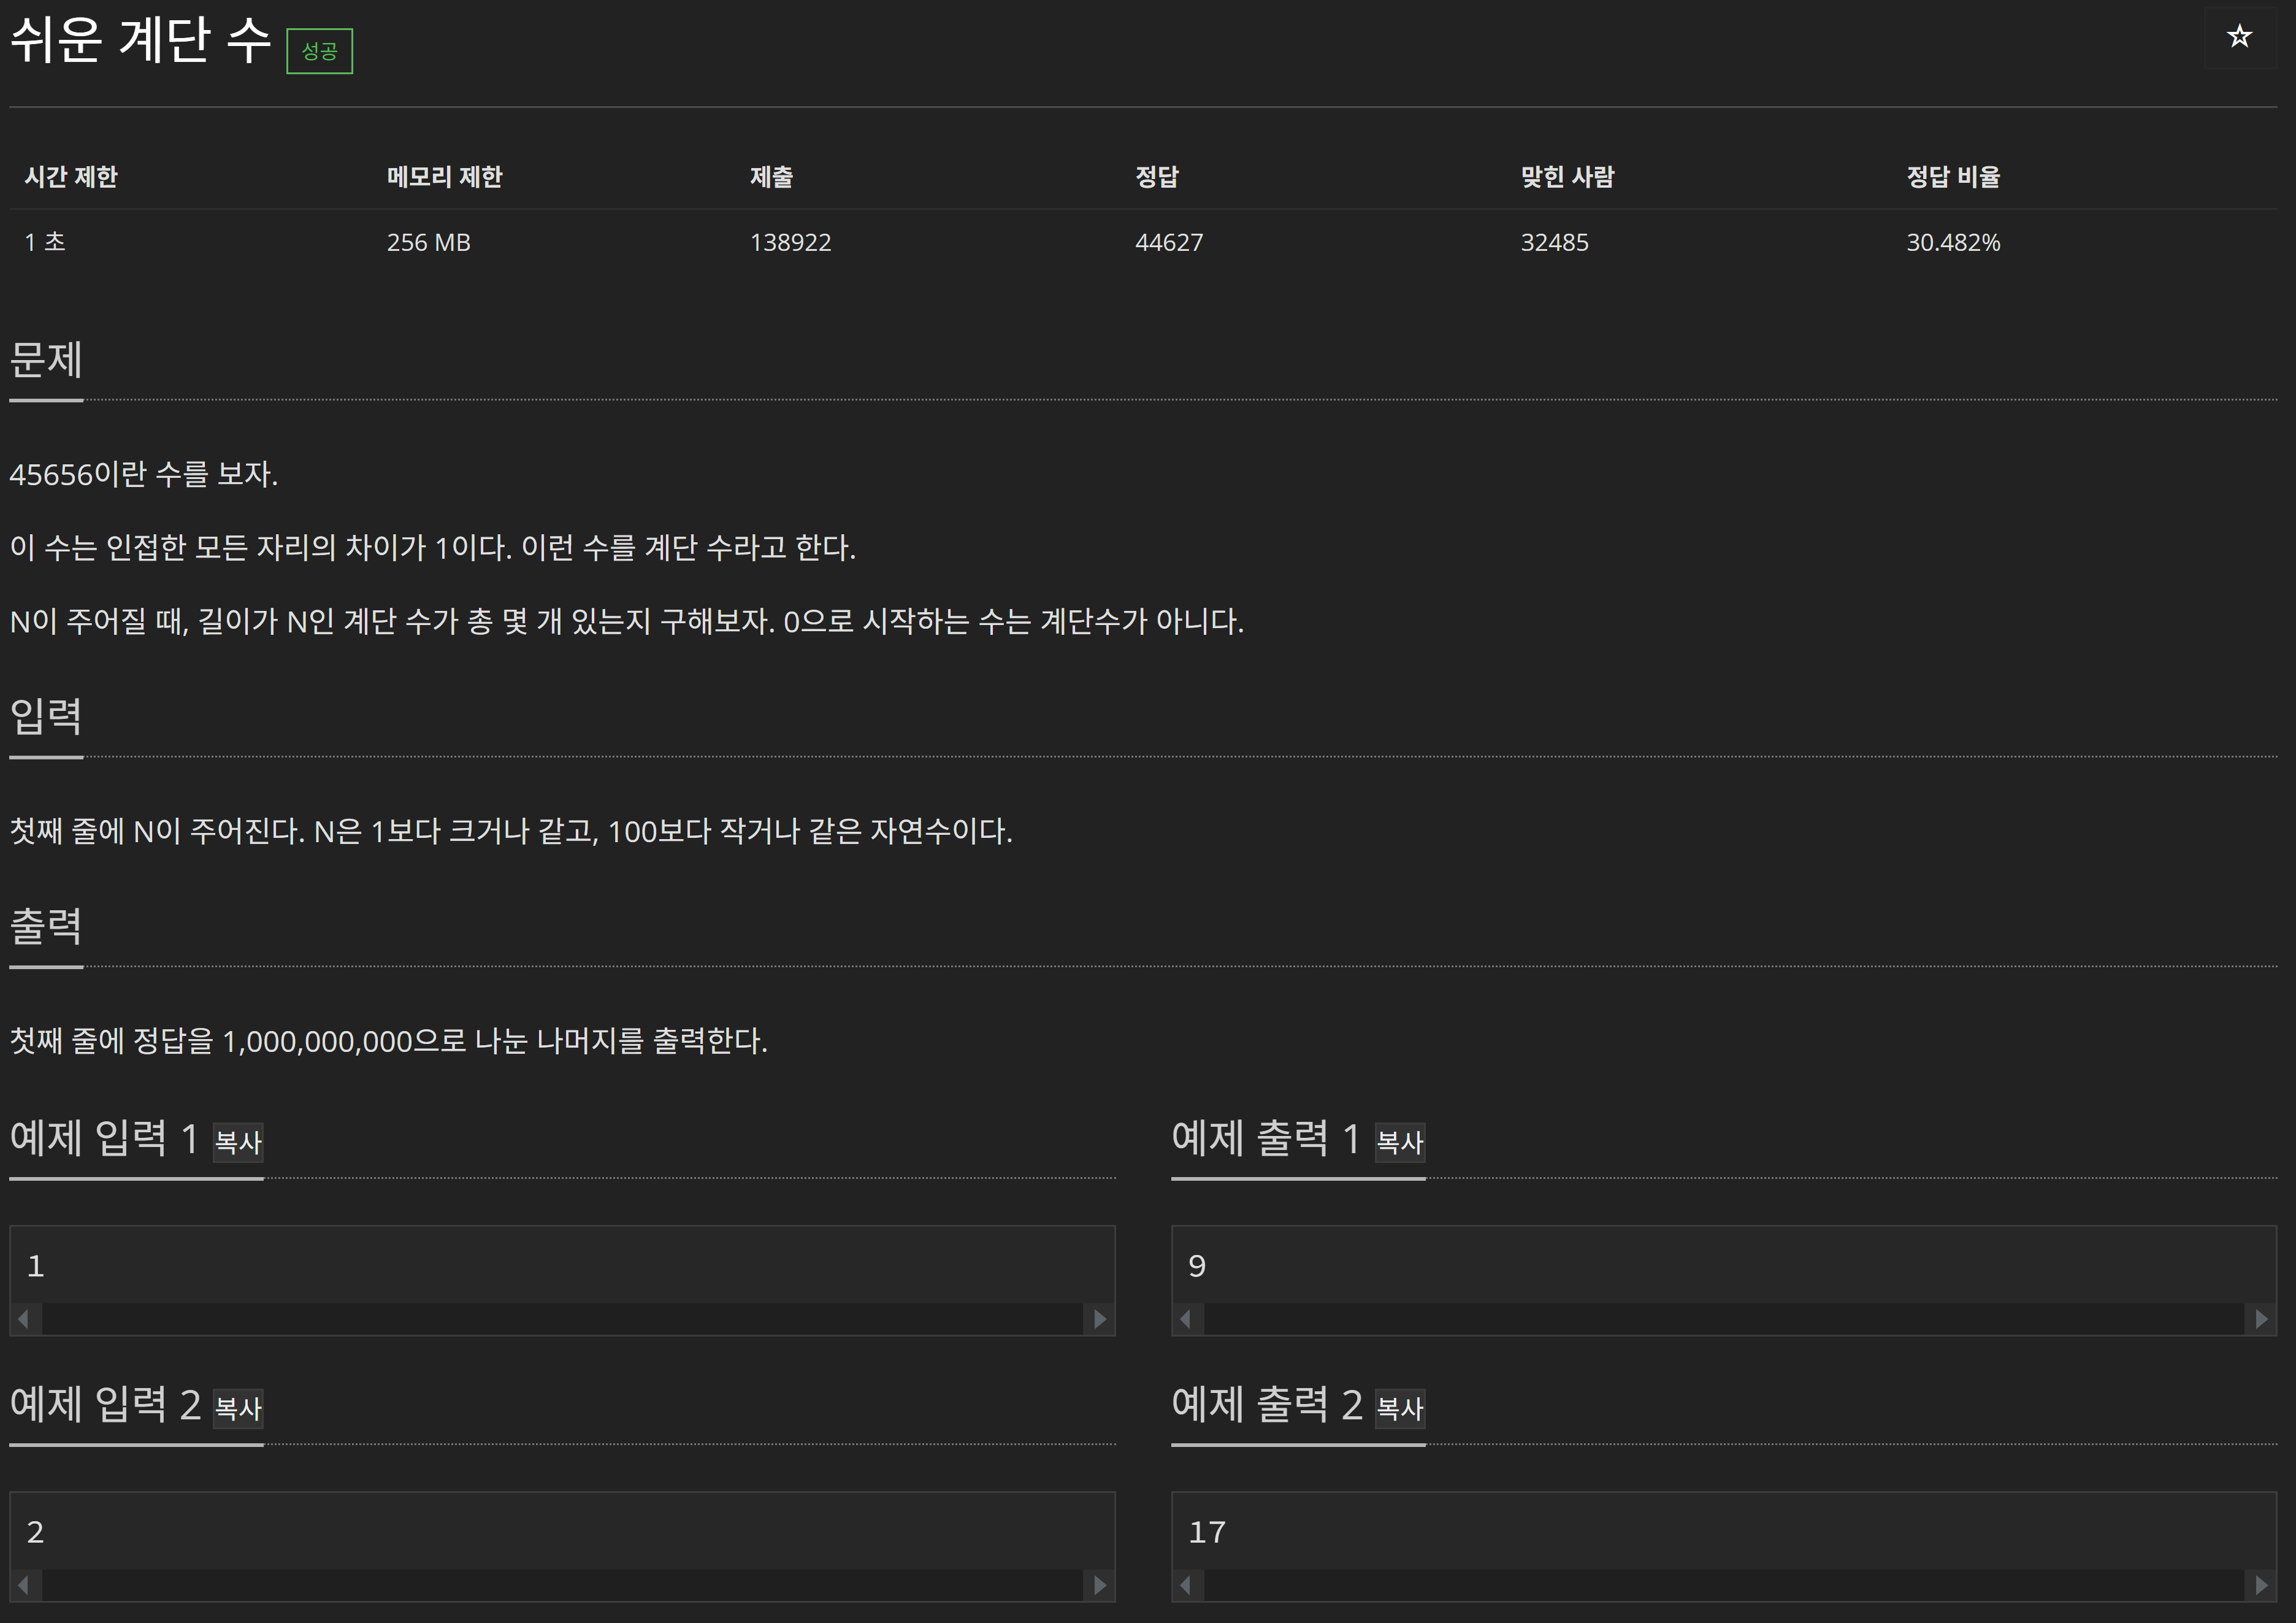Copy 예제 입력 2 with 복사 button
Screen dimensions: 2296x1623
(238, 1408)
